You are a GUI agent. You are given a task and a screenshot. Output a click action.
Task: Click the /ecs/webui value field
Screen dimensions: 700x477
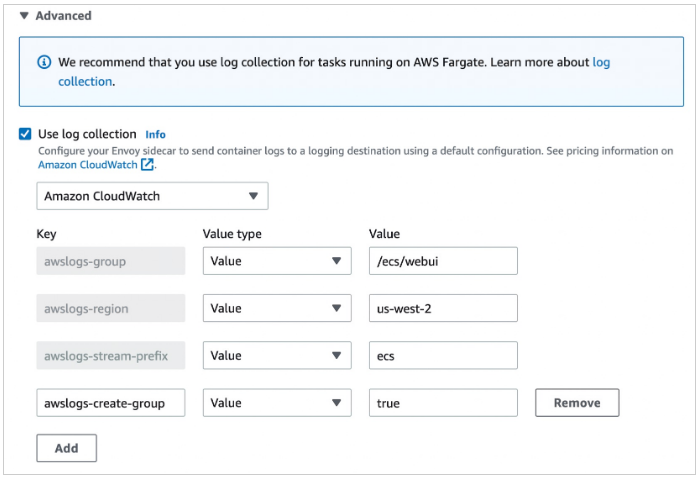point(443,261)
